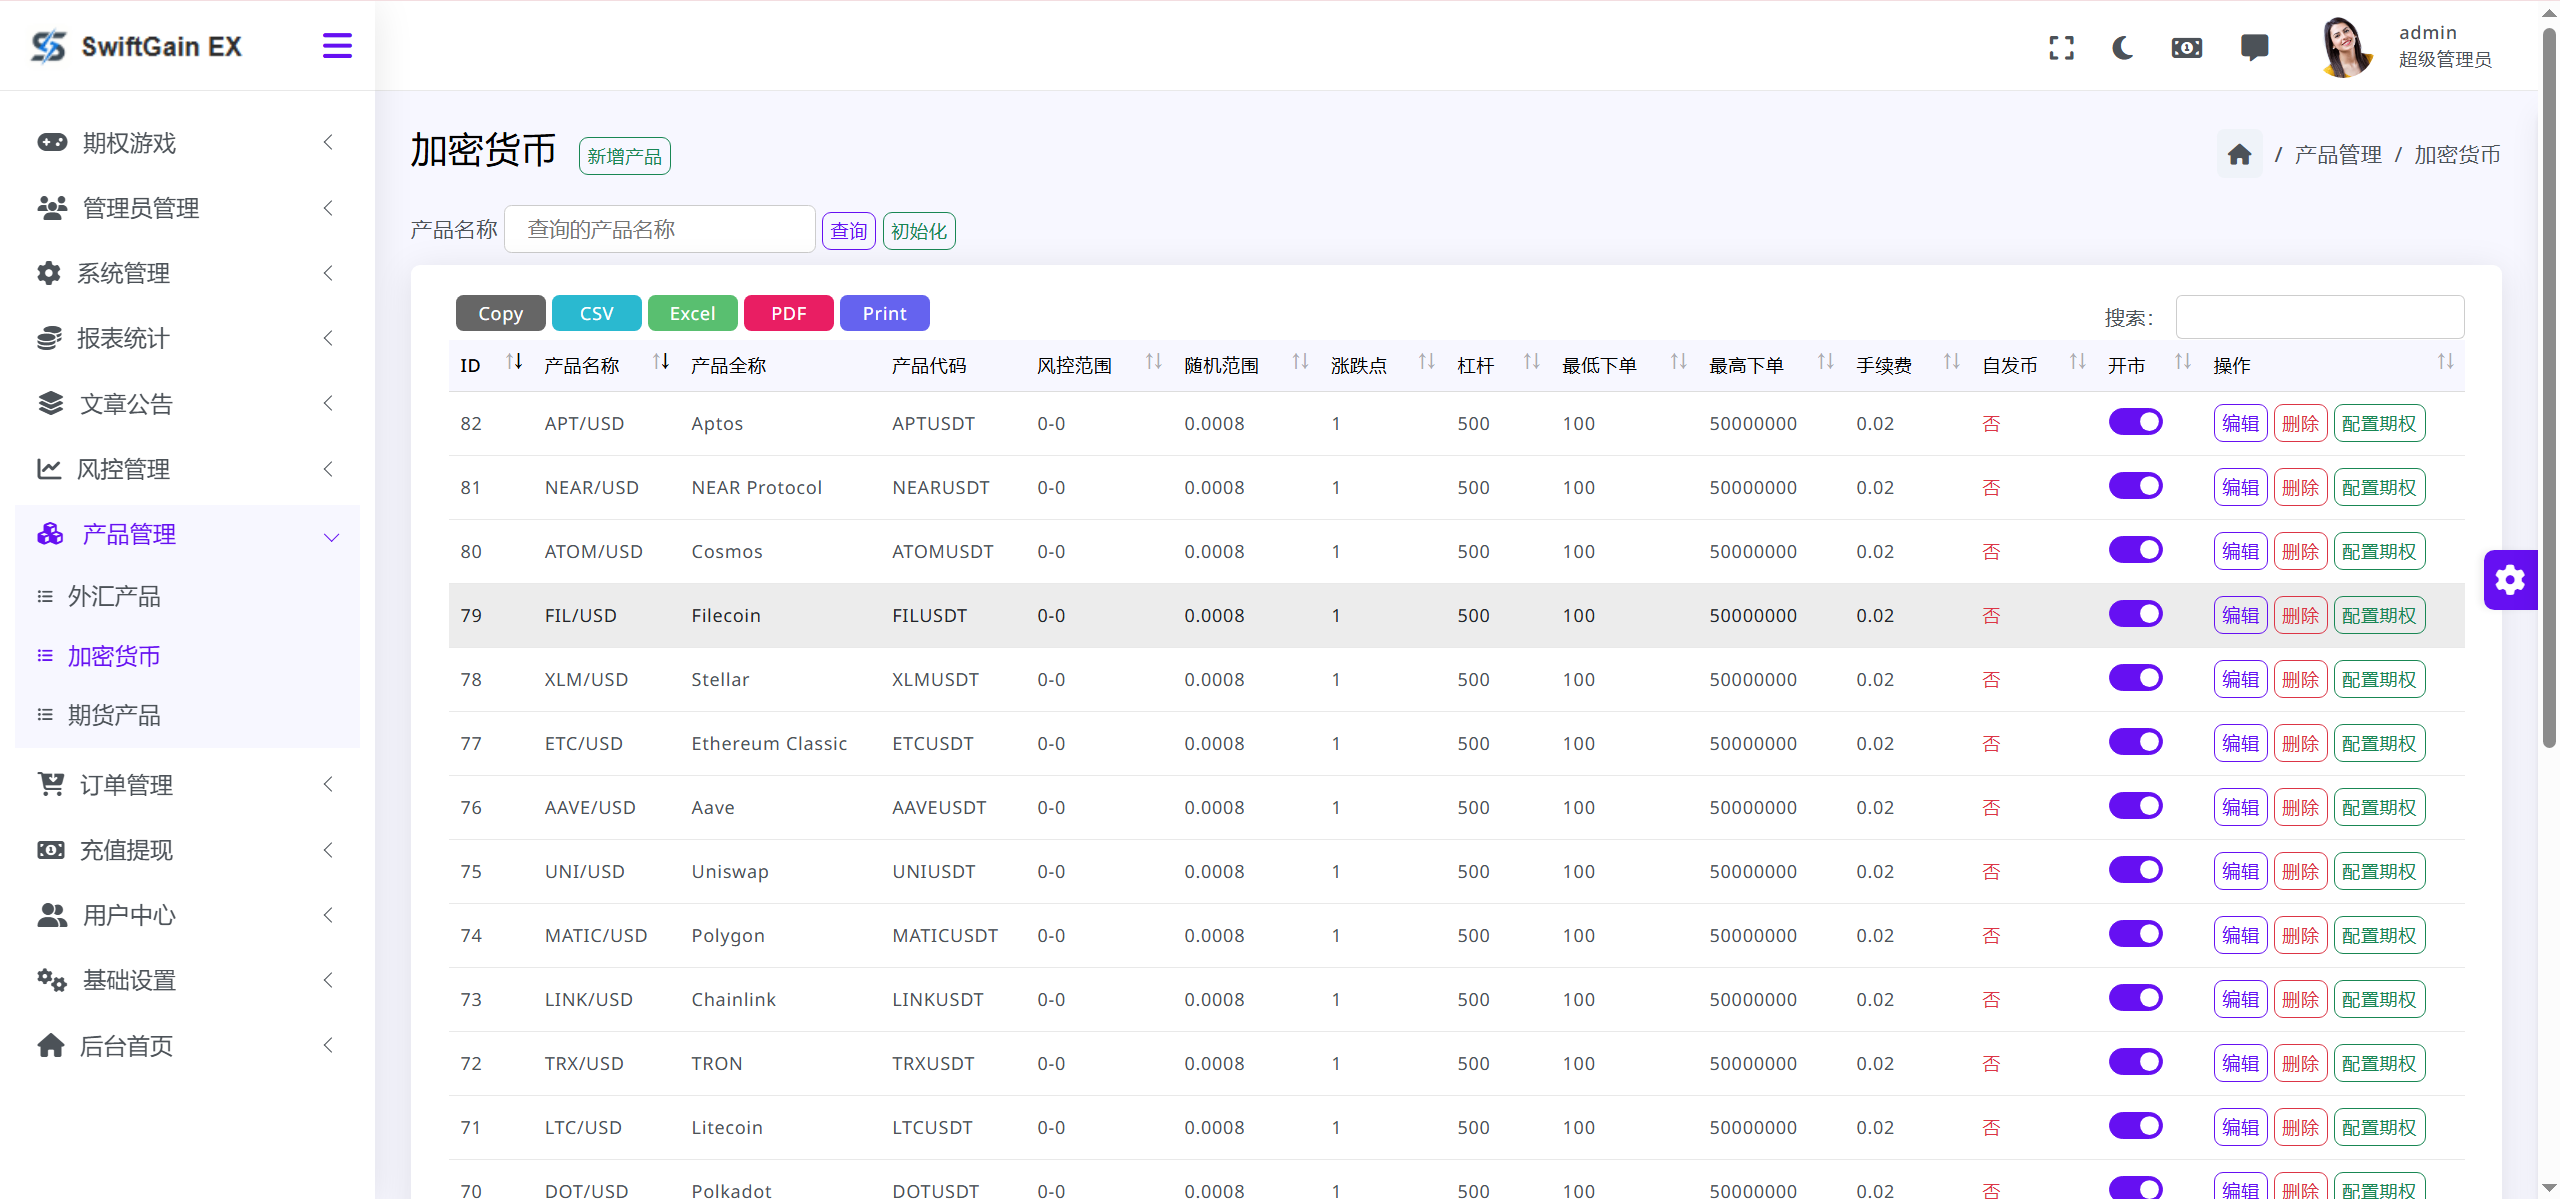Click the 风控管理 sidebar icon
This screenshot has height=1199, width=2560.
[x=51, y=468]
